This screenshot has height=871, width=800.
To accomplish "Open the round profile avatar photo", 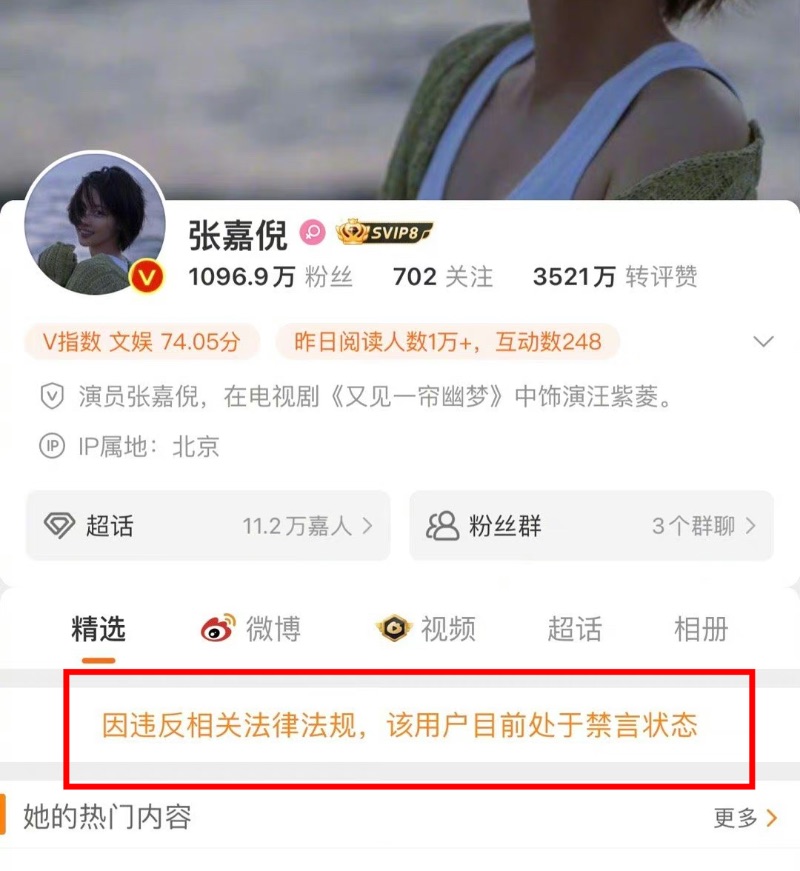I will [x=95, y=223].
